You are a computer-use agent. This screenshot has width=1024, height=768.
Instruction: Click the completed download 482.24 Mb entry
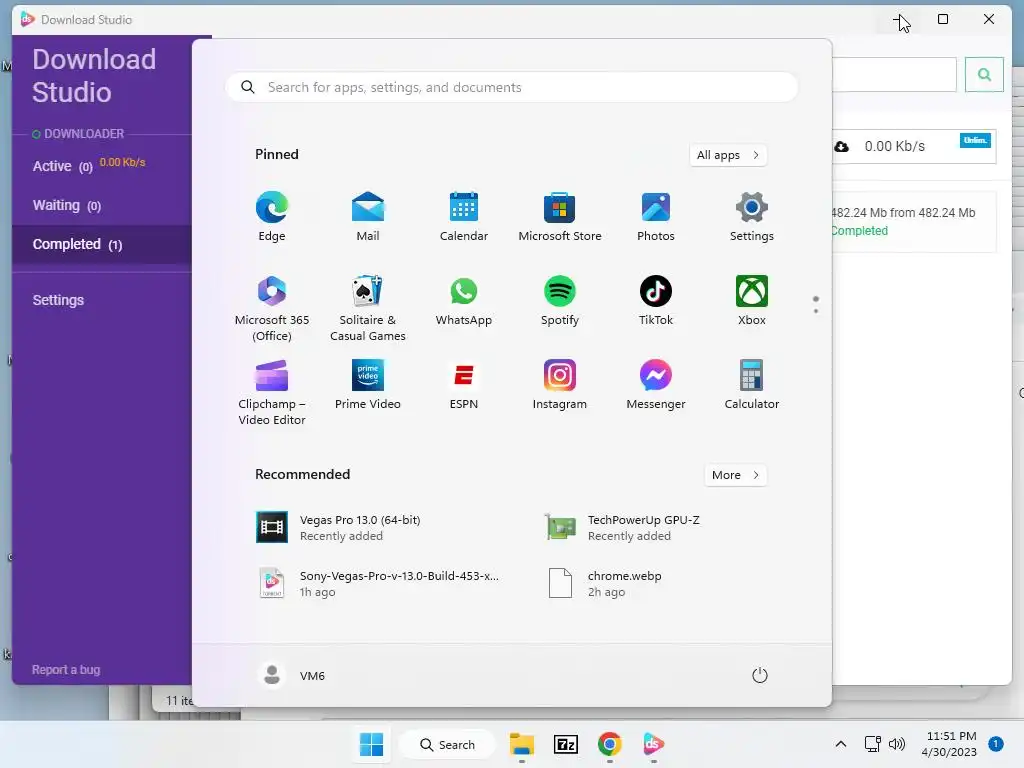914,221
